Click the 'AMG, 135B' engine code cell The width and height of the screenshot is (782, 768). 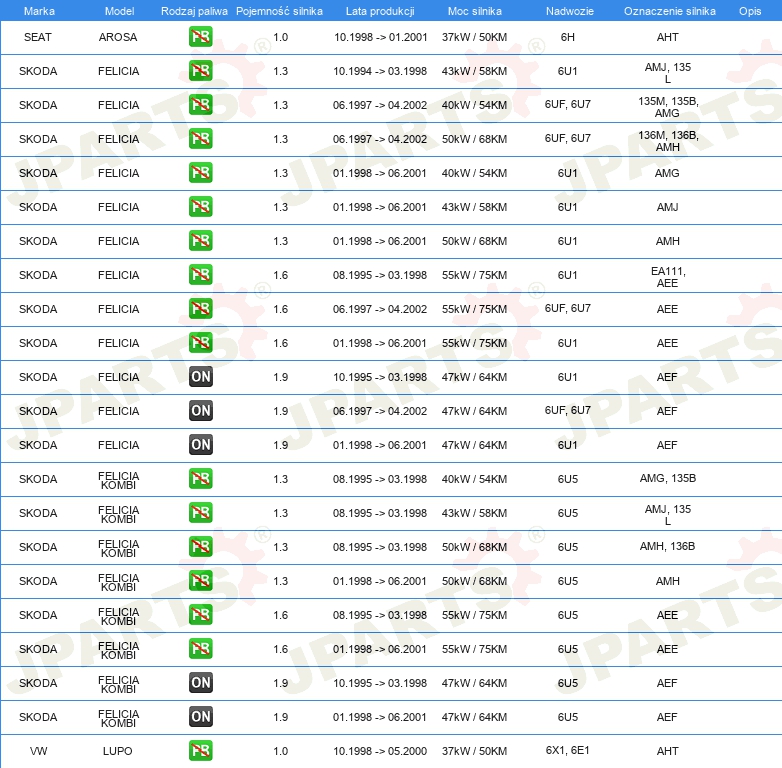point(668,478)
